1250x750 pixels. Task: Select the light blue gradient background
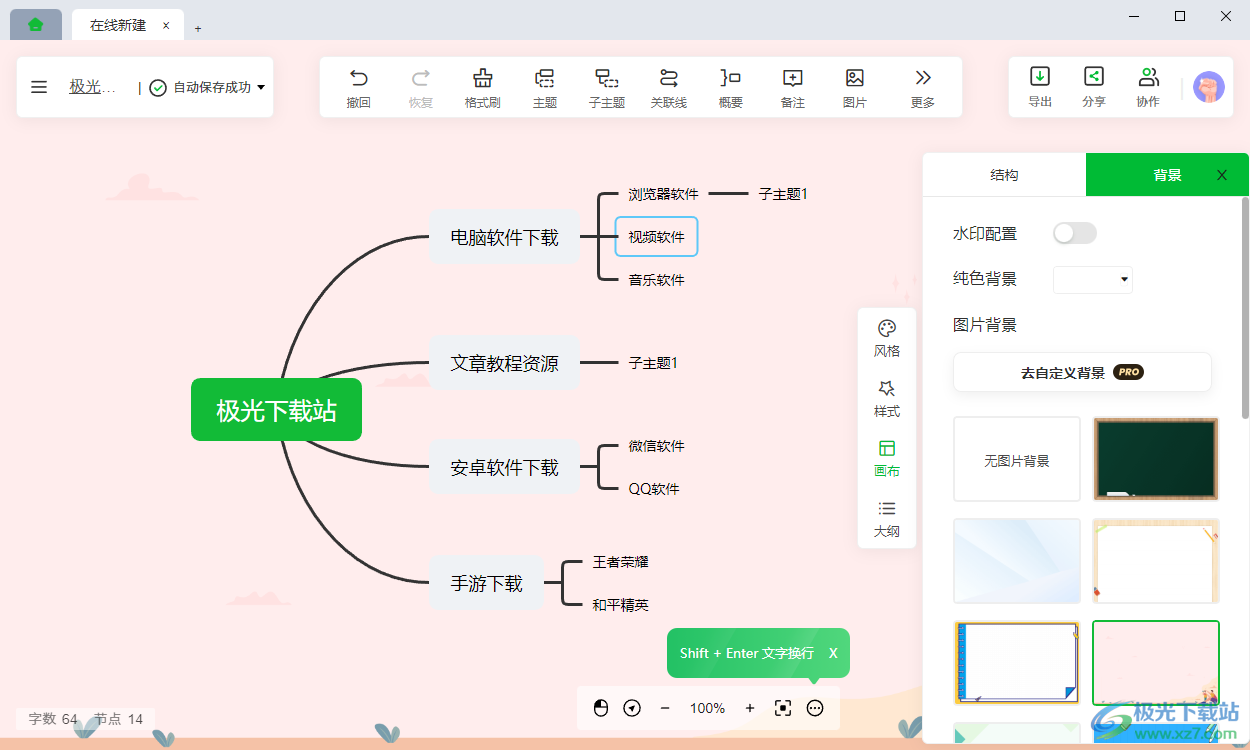1017,561
